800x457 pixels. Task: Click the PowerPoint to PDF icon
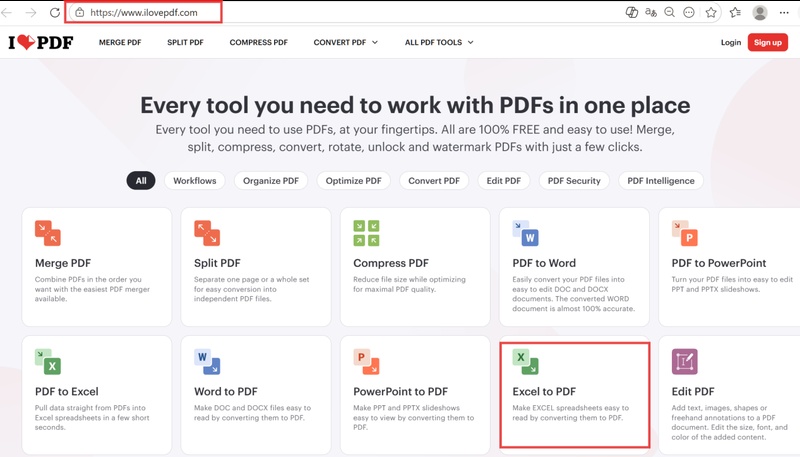(366, 362)
